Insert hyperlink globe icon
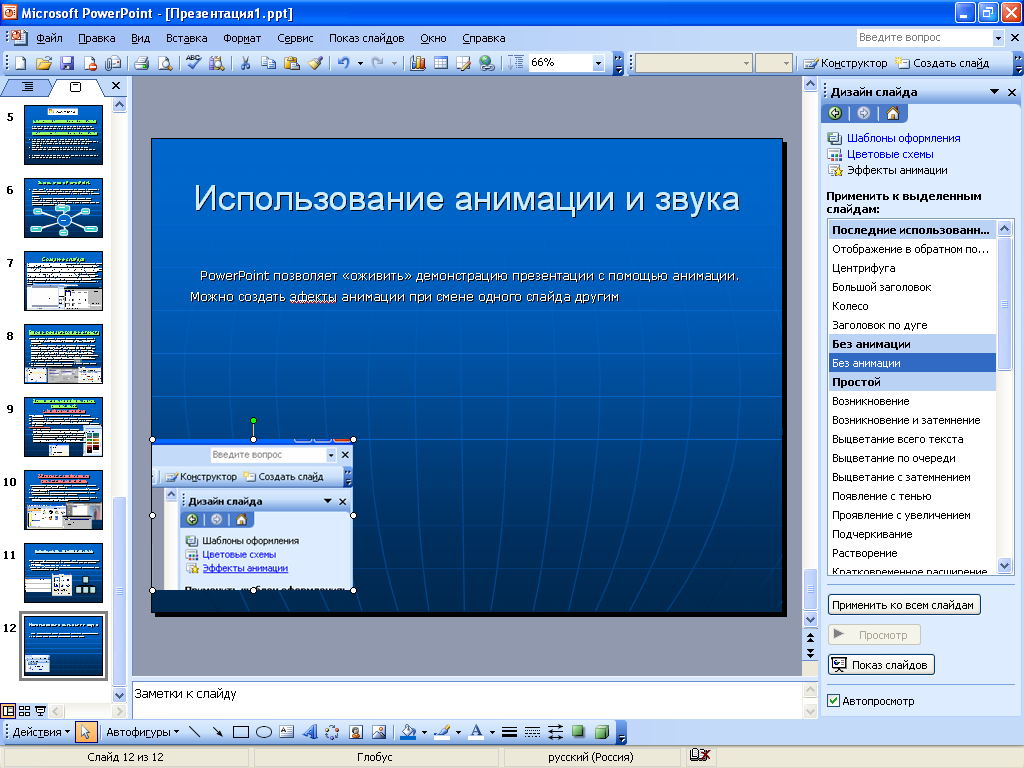Image resolution: width=1024 pixels, height=768 pixels. [x=487, y=63]
